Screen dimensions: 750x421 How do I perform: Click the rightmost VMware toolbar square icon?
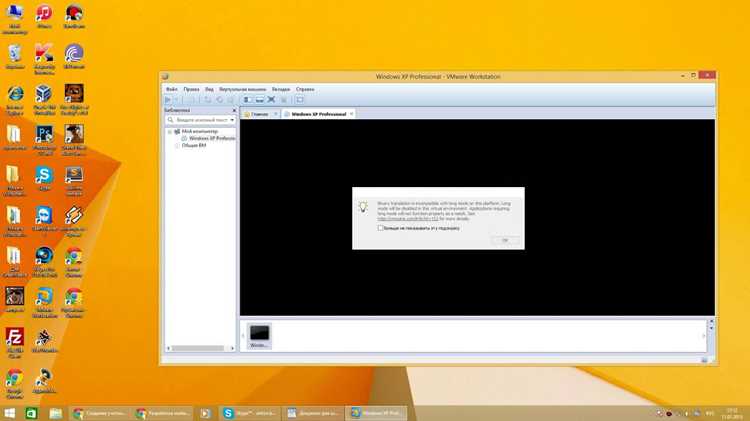coord(300,100)
